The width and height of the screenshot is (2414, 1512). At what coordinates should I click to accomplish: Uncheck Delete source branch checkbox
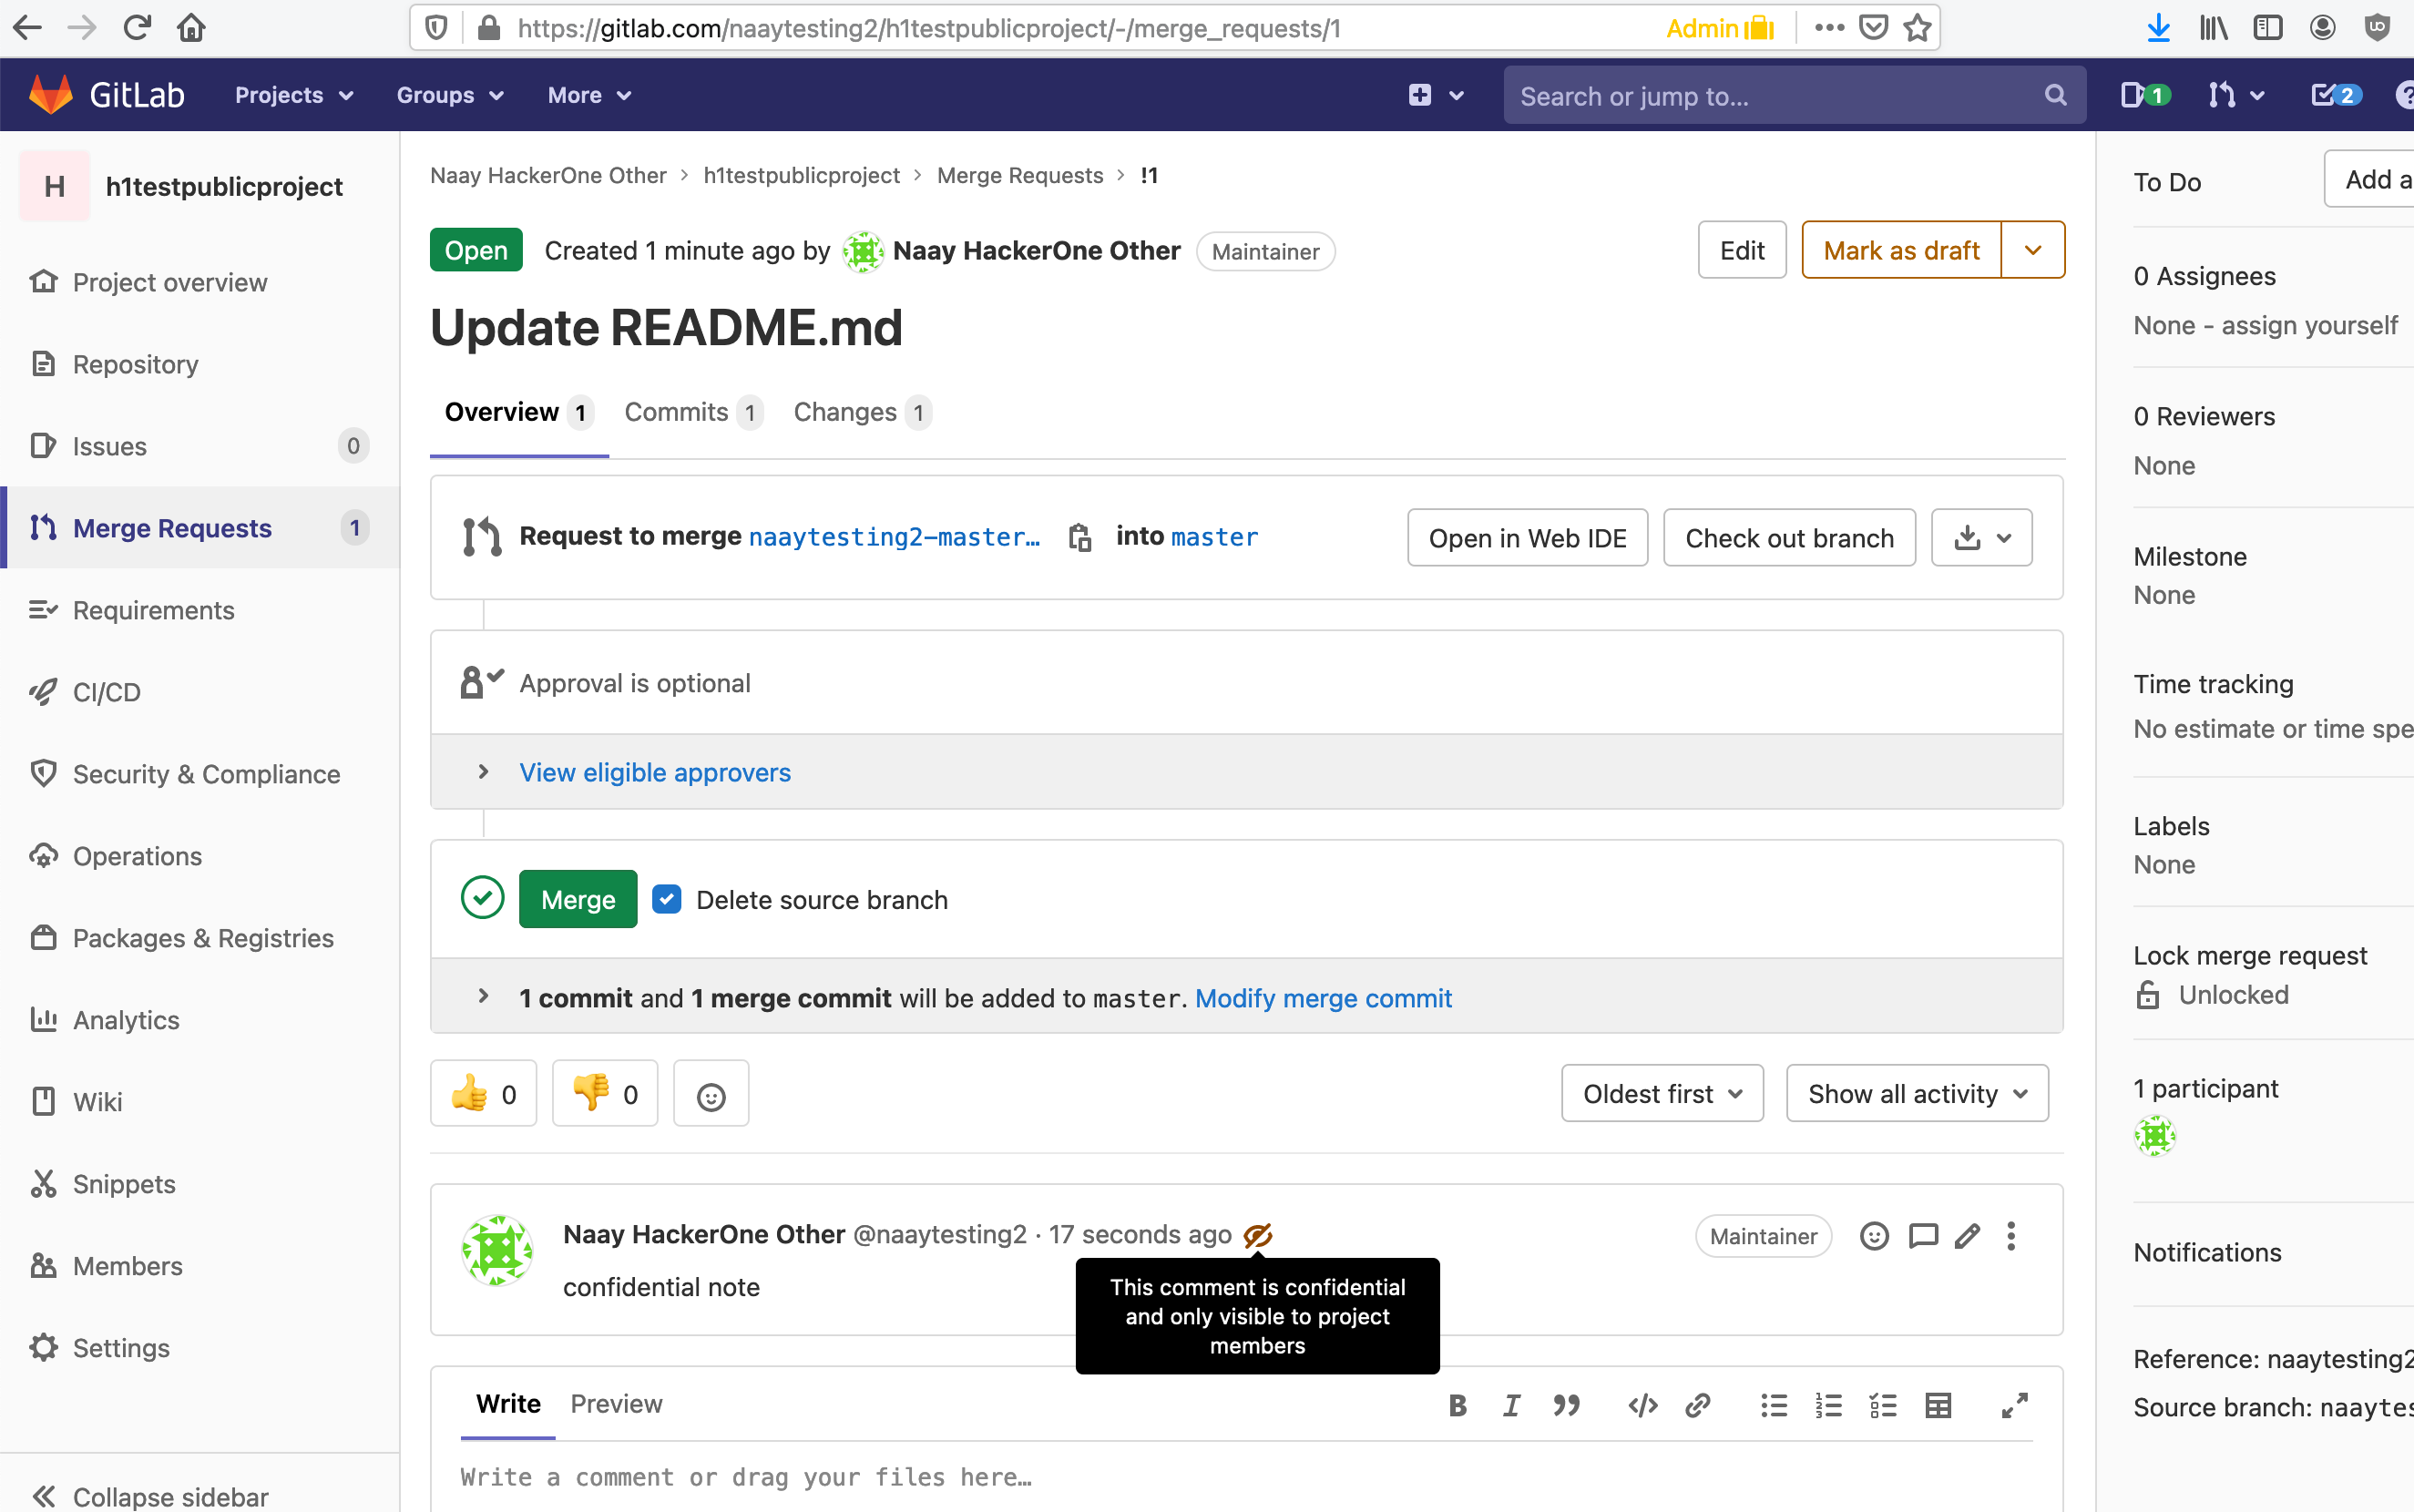(x=667, y=900)
